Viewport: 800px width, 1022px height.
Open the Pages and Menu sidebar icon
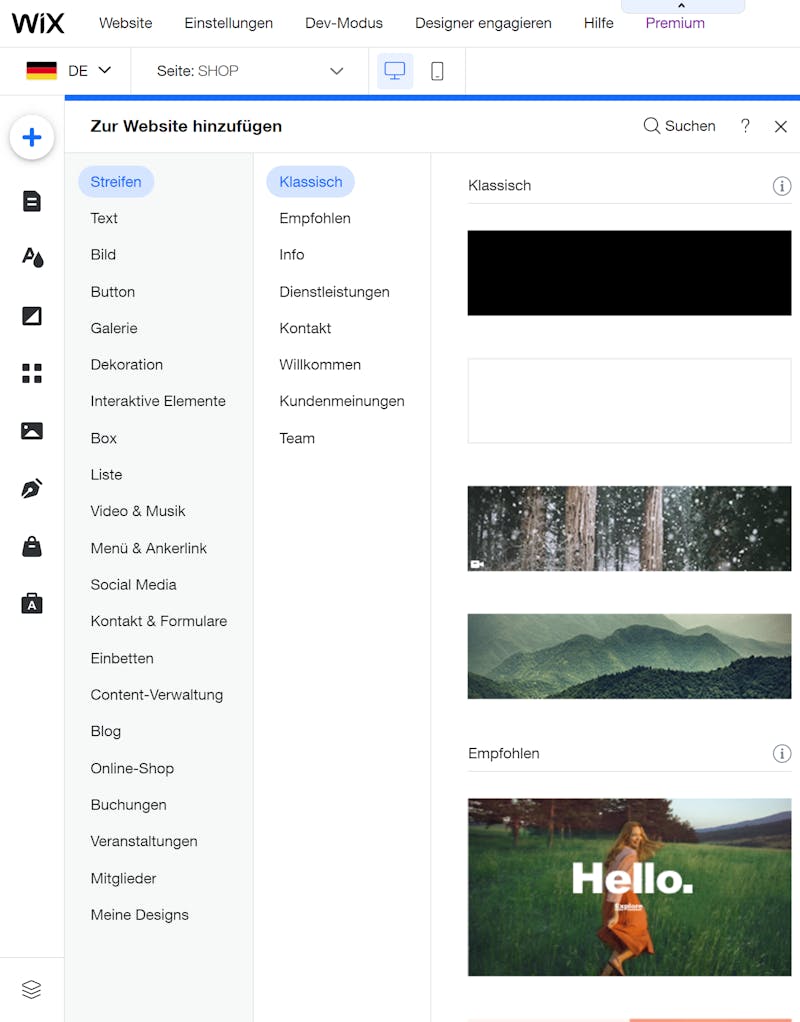(x=31, y=201)
